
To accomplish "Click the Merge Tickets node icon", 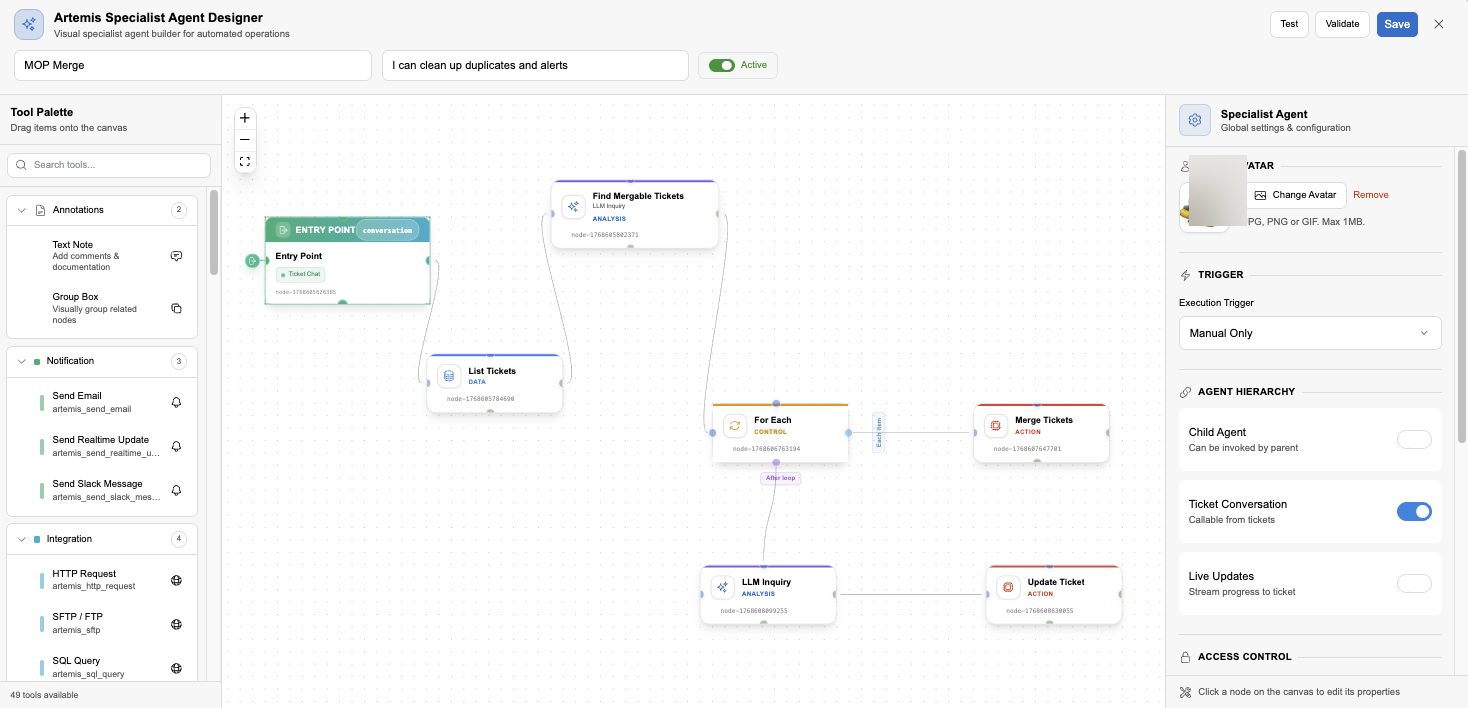I will click(x=995, y=425).
